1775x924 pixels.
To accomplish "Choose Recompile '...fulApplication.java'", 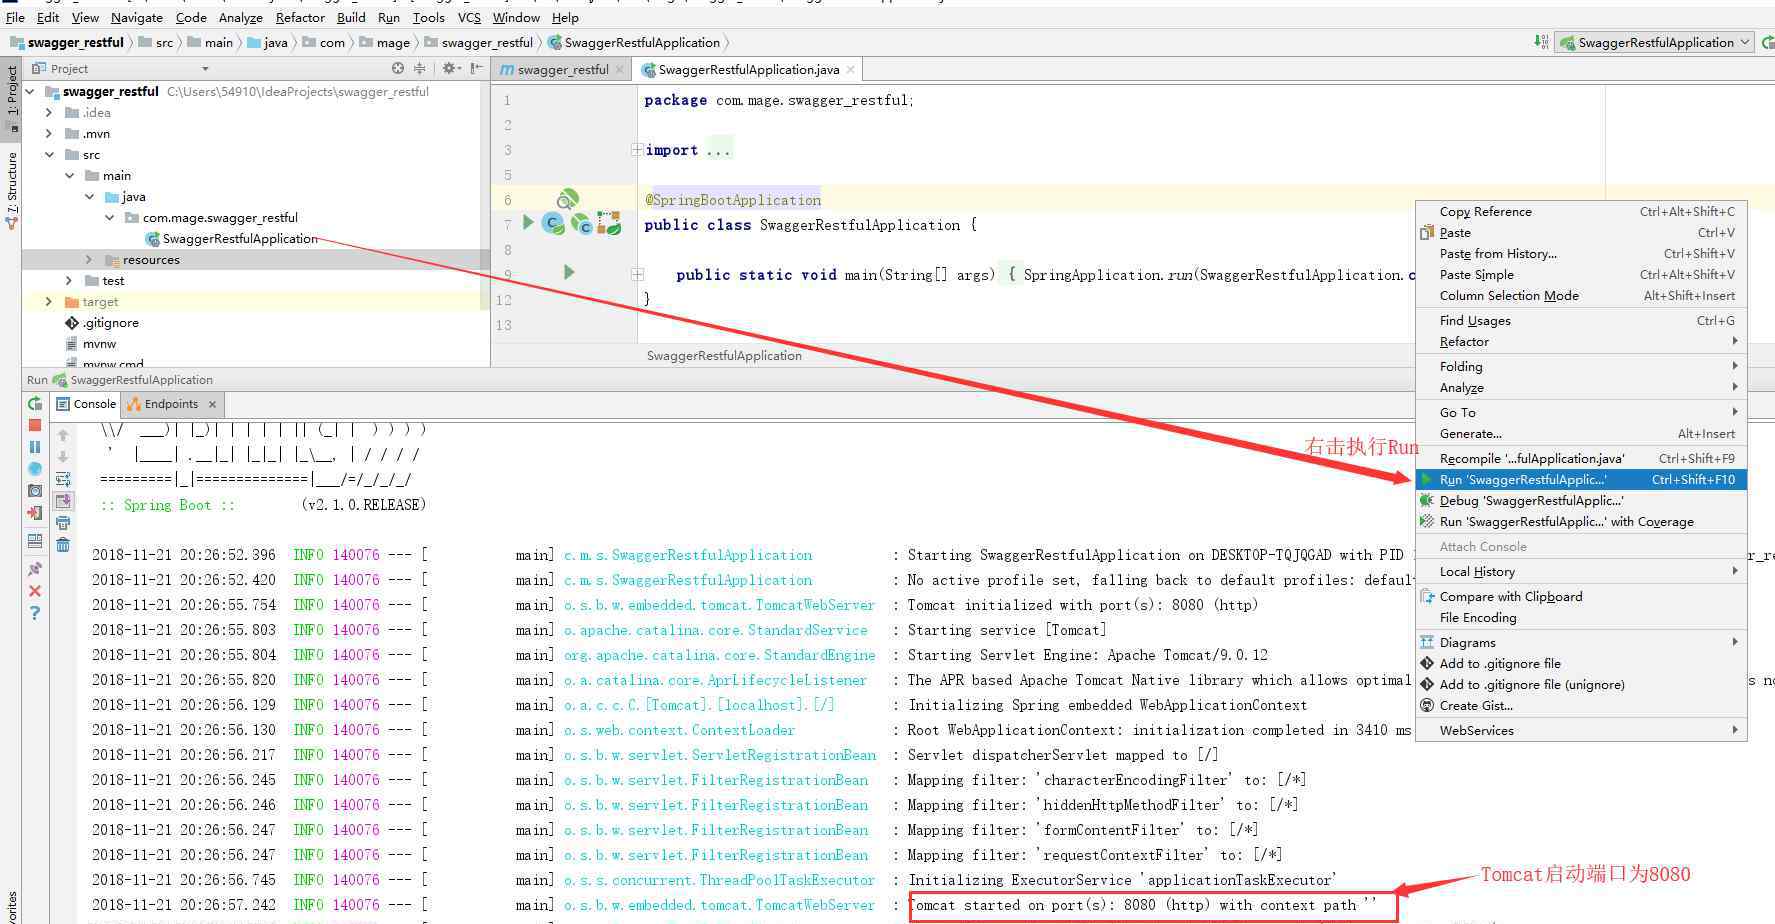I will click(x=1581, y=458).
